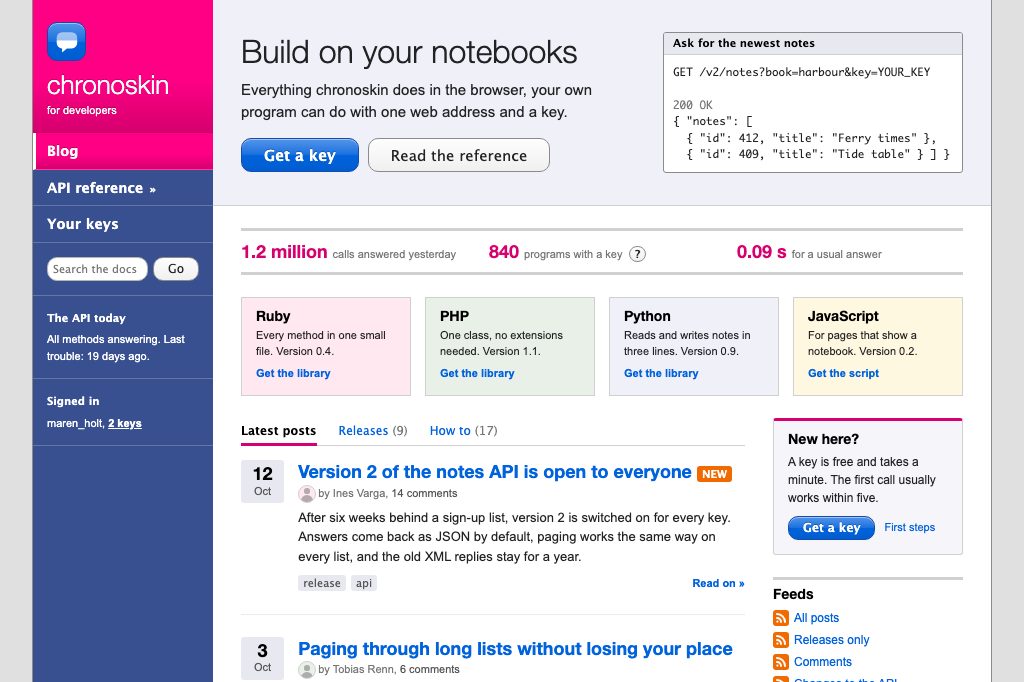Open Version 2 of the notes API post
Viewport: 1024px width, 682px height.
(494, 472)
